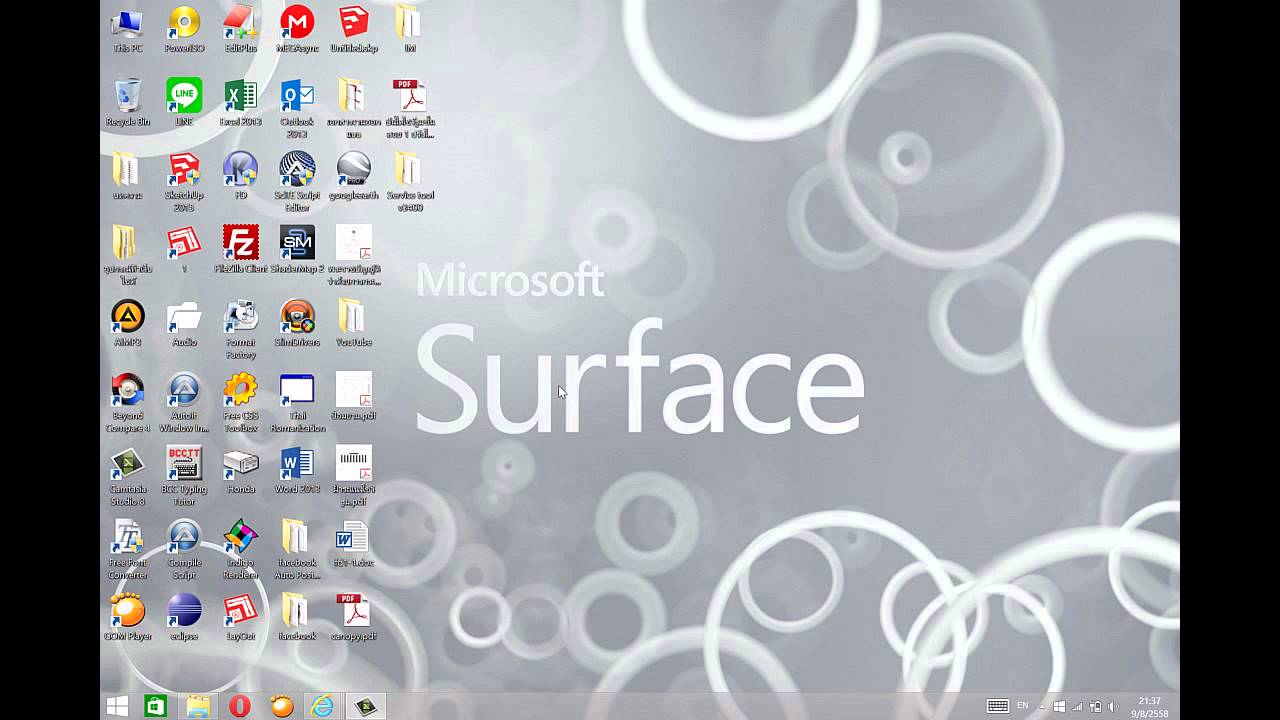The image size is (1280, 720).
Task: Launch Format Factory from desktop
Action: tap(241, 329)
